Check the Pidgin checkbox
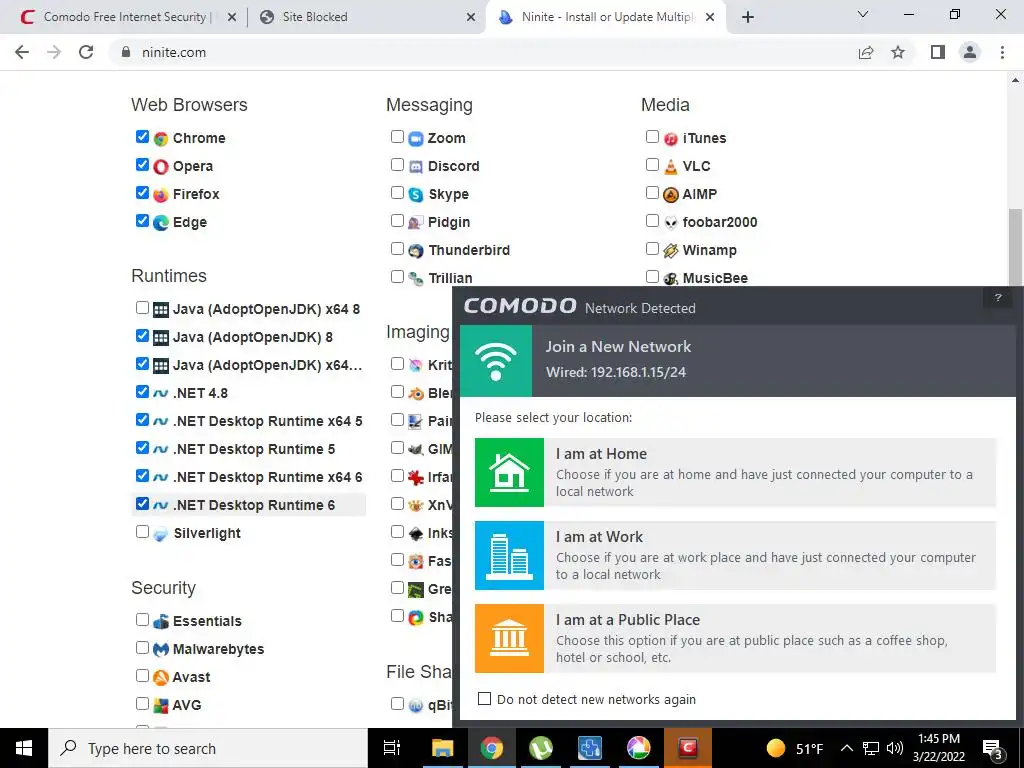Screen dimensions: 1024x768 (397, 221)
